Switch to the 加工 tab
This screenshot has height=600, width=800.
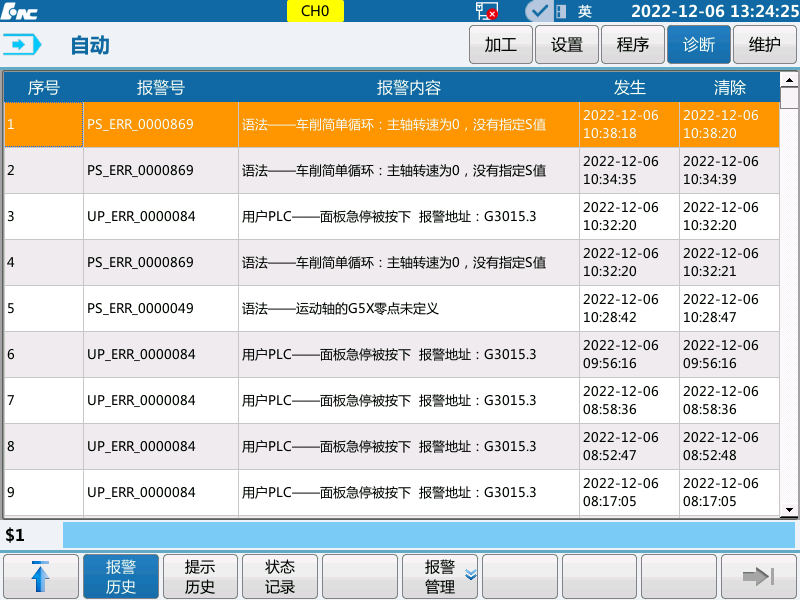(x=500, y=45)
